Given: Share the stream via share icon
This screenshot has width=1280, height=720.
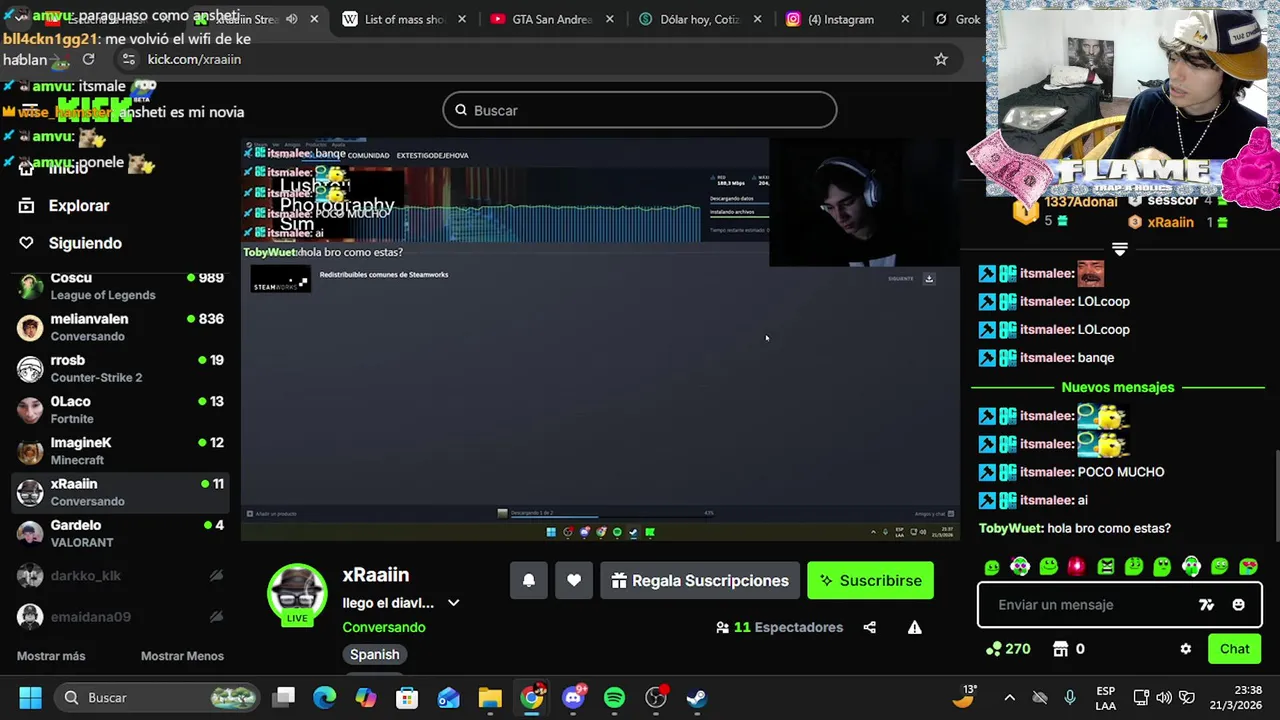Looking at the screenshot, I should tap(869, 627).
